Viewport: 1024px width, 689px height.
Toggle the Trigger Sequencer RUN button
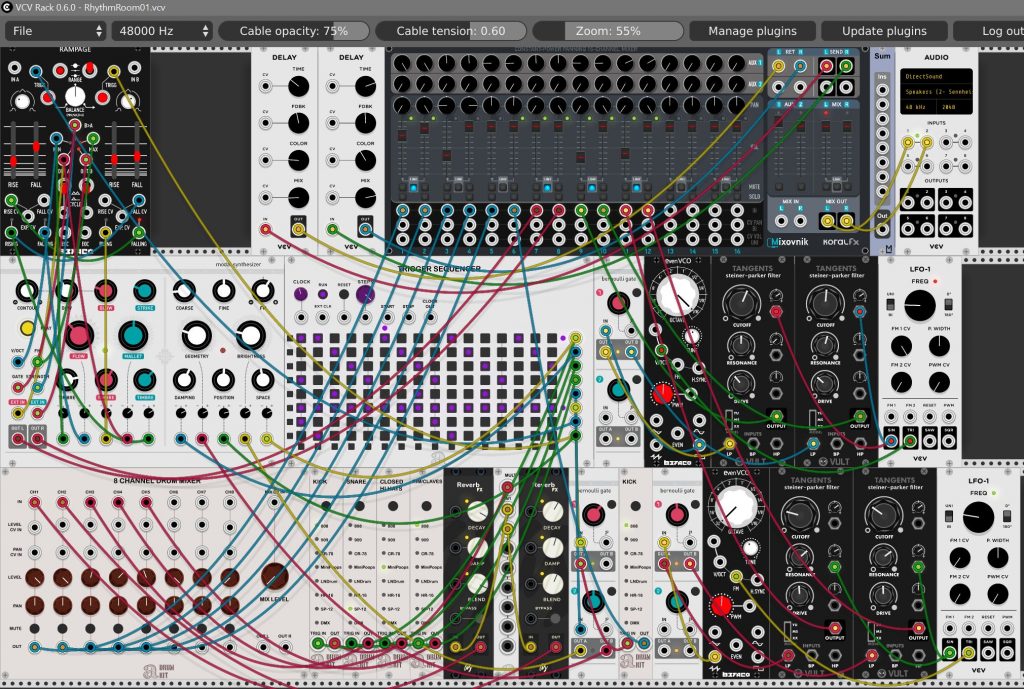tap(323, 295)
